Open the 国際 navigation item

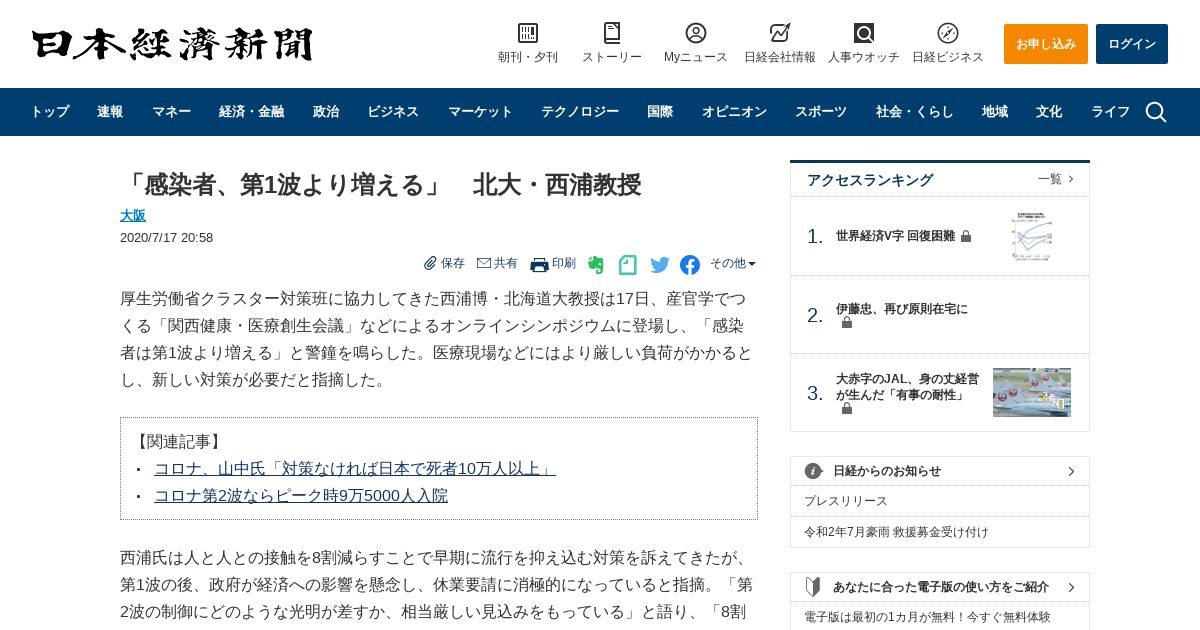pyautogui.click(x=660, y=112)
